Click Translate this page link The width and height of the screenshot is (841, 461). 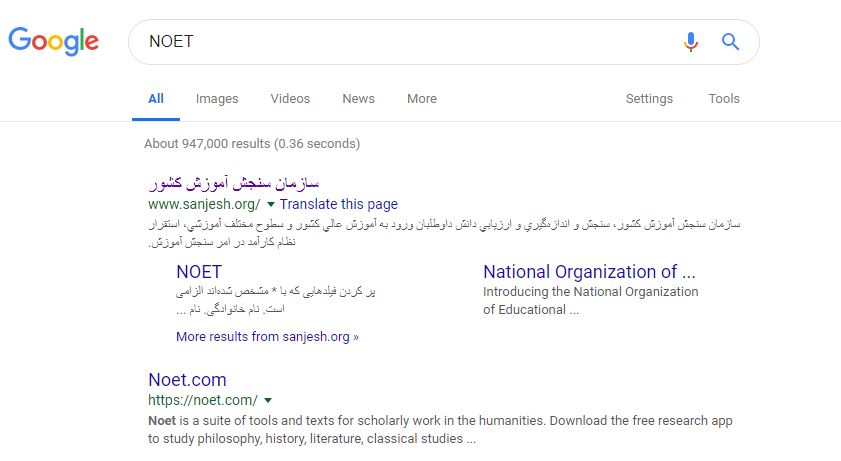(x=338, y=204)
